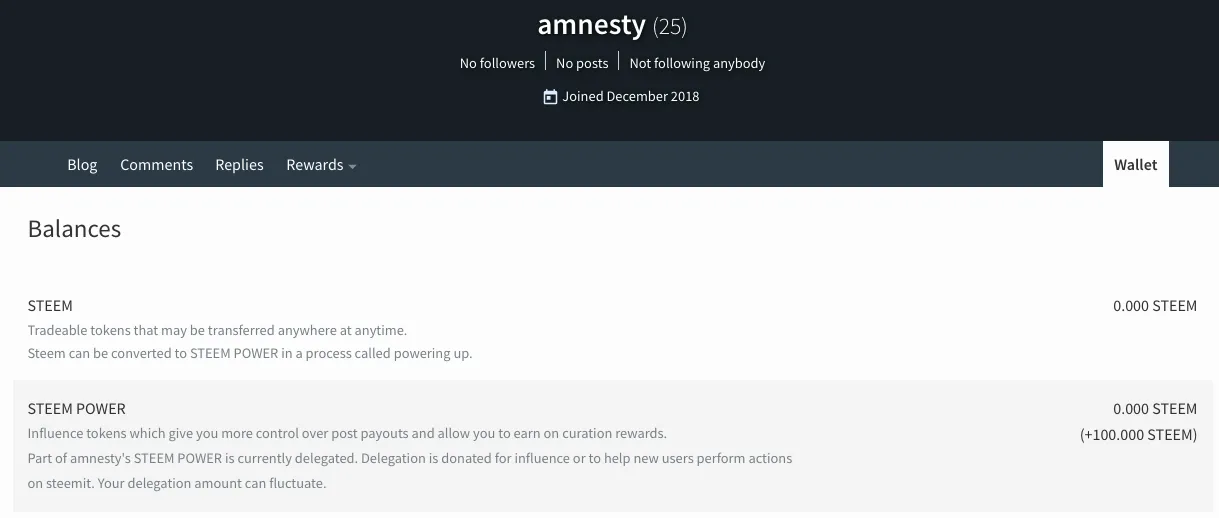Click the Balances heading
Image resolution: width=1219 pixels, height=518 pixels.
pyautogui.click(x=74, y=229)
